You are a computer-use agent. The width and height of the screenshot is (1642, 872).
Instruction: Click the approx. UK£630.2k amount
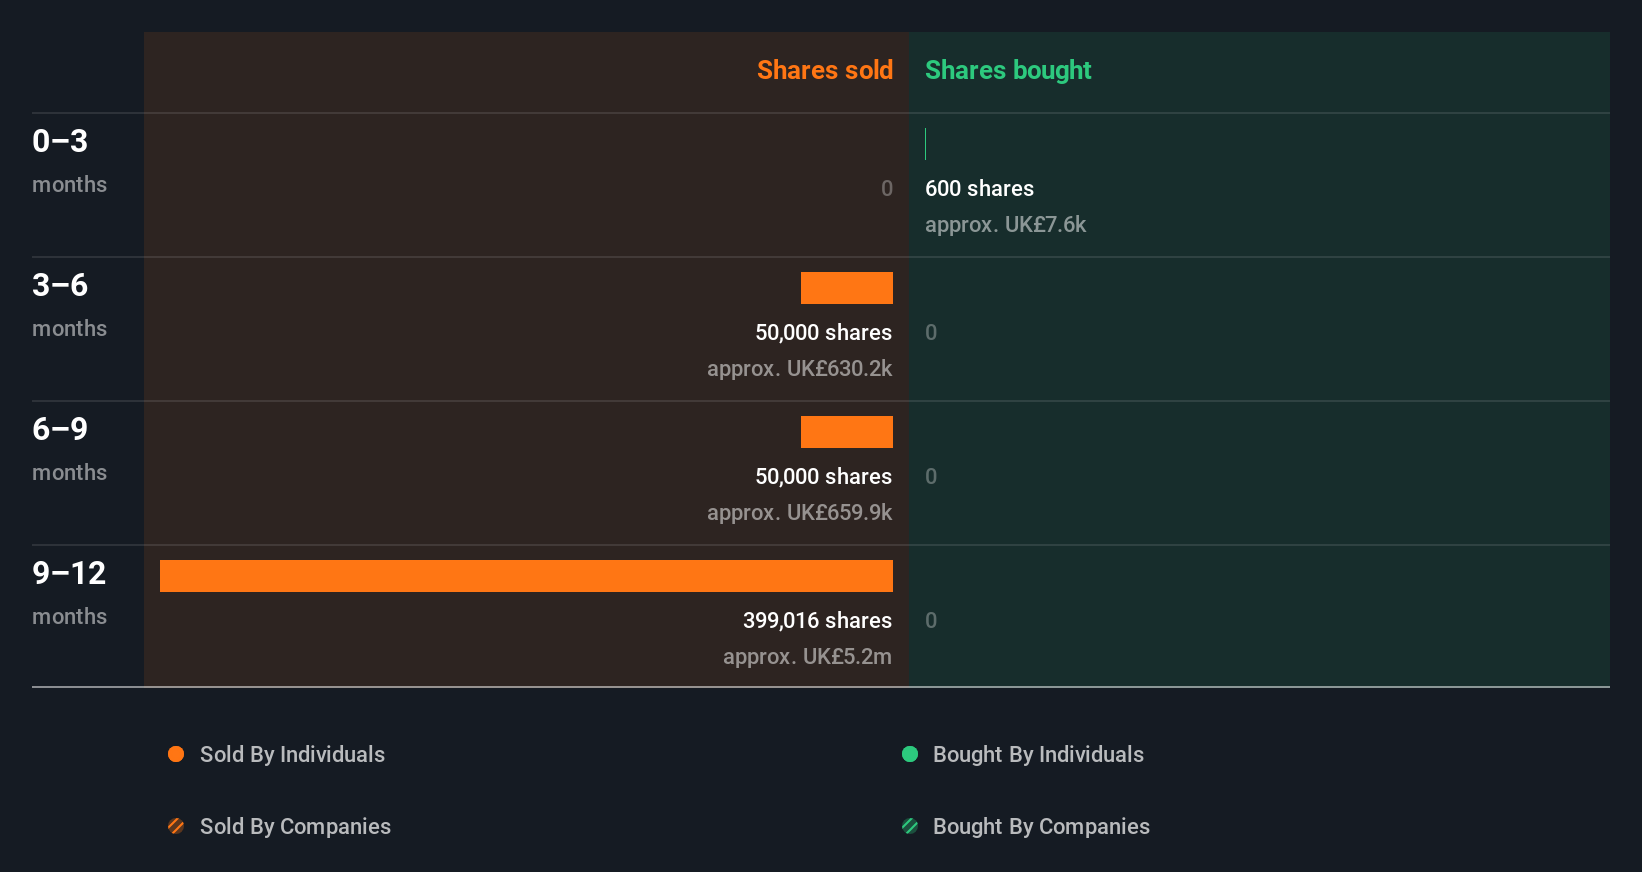click(799, 368)
